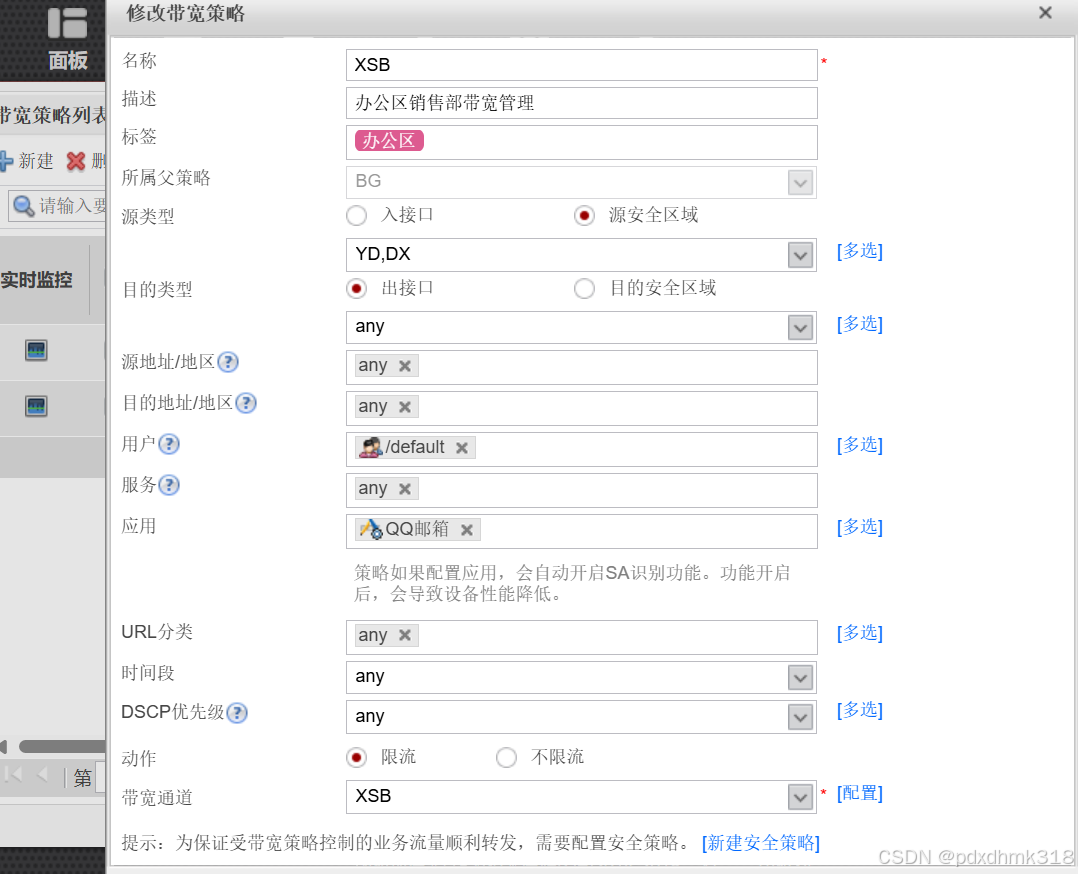
Task: Select the 目的安全区域 radio option
Action: 585,289
